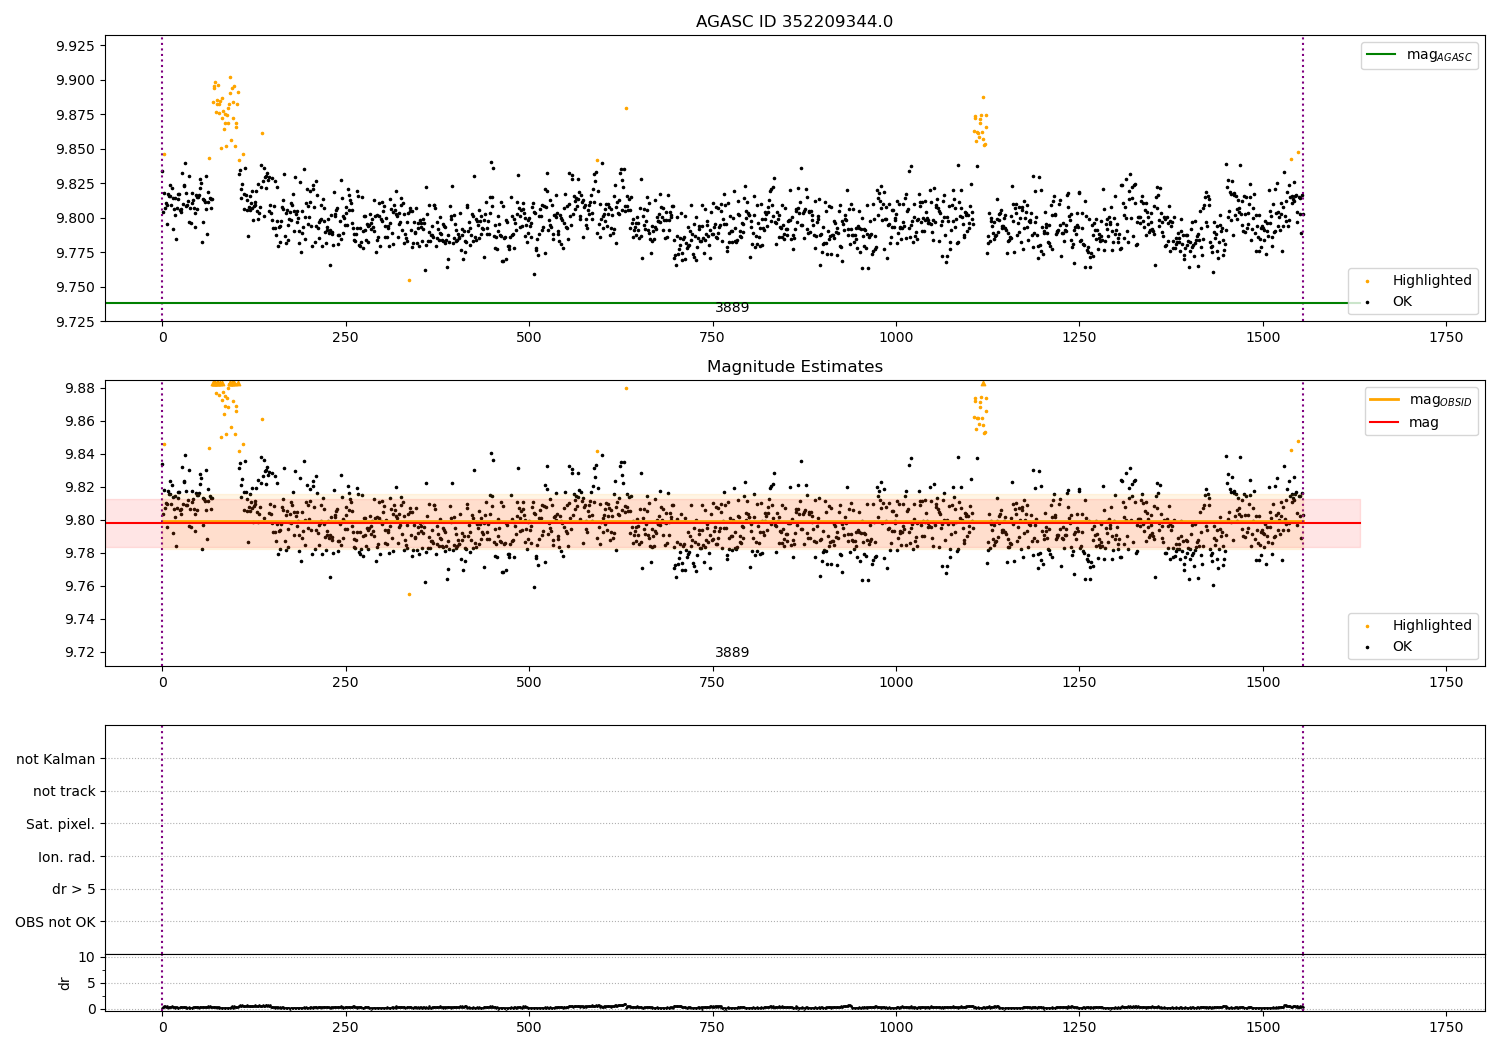Viewport: 1500px width, 1050px height.
Task: Click the '10' tick on the dr axis
Action: click(x=87, y=957)
